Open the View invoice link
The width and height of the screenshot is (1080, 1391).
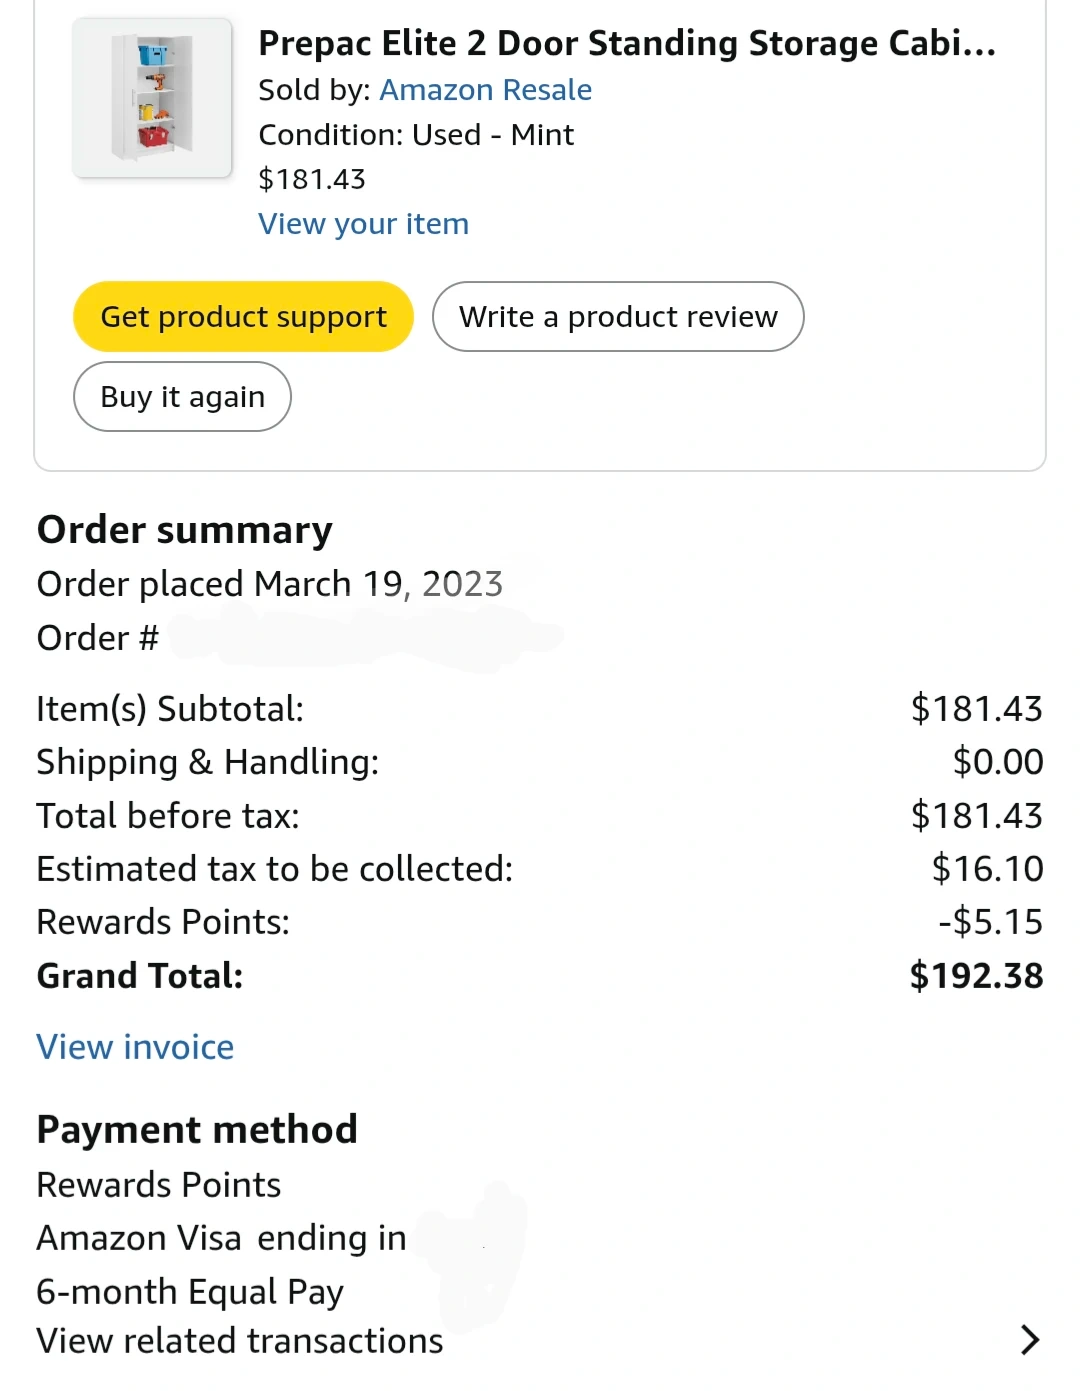135,1047
